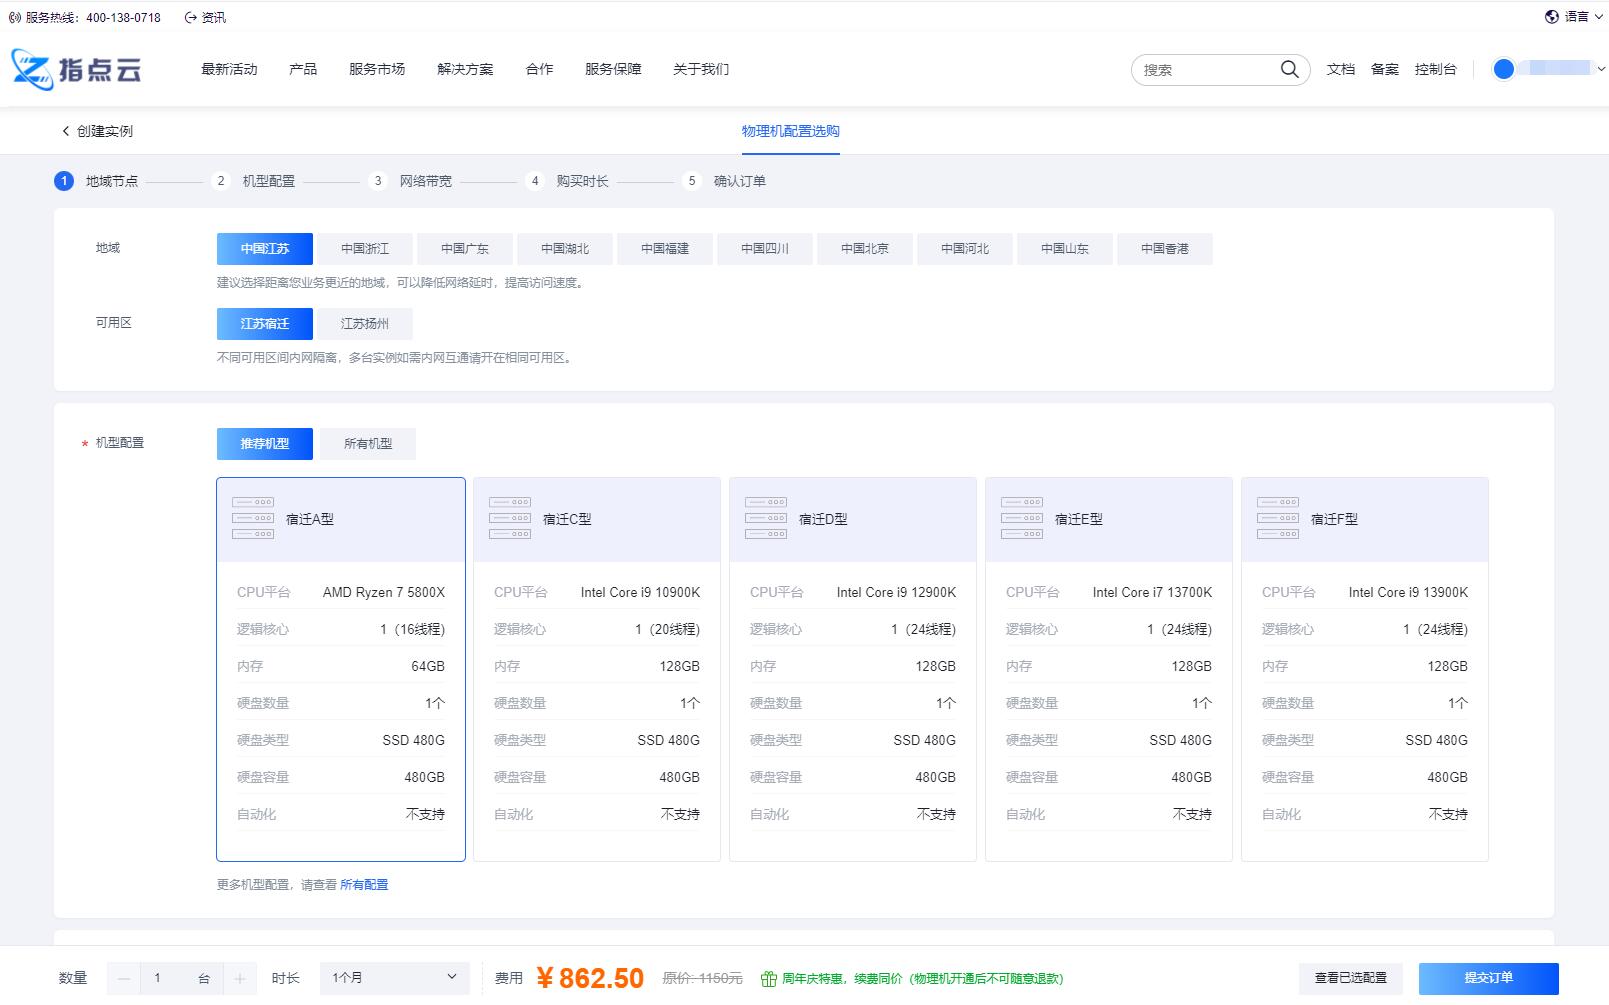Open the 文档 link
The image size is (1609, 1005).
(x=1340, y=69)
